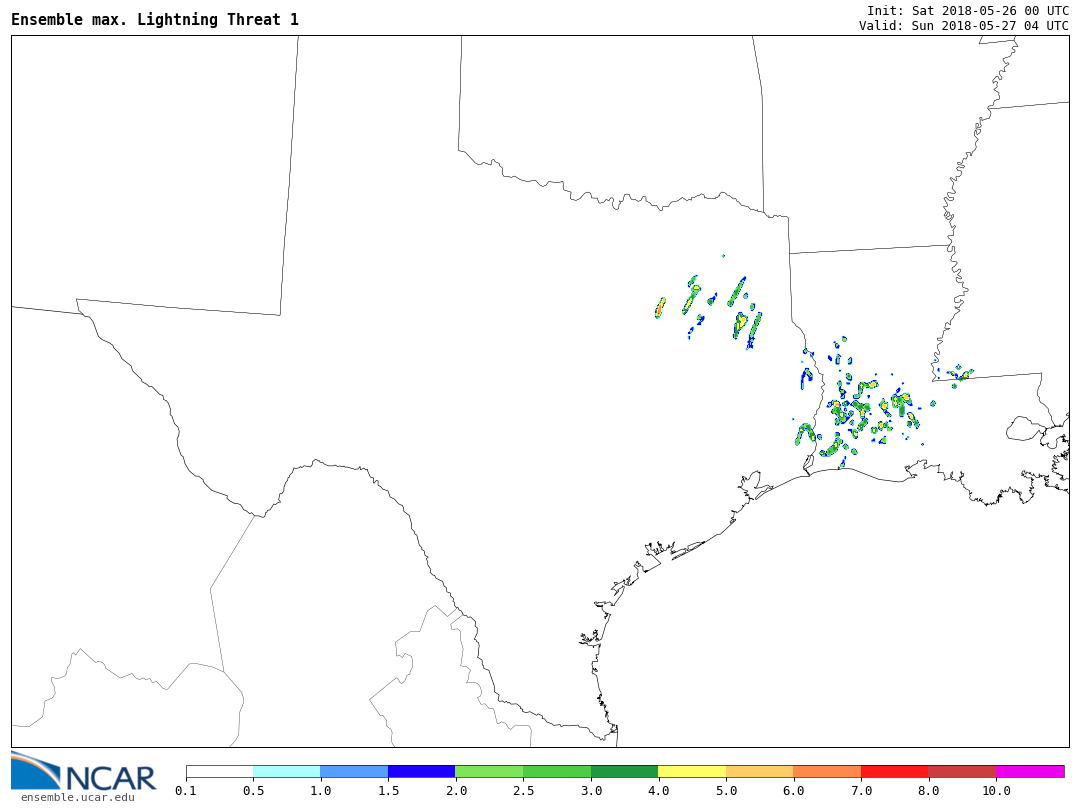Click the small lightning cell near Mississippi border
The width and height of the screenshot is (1080, 810).
pyautogui.click(x=961, y=375)
